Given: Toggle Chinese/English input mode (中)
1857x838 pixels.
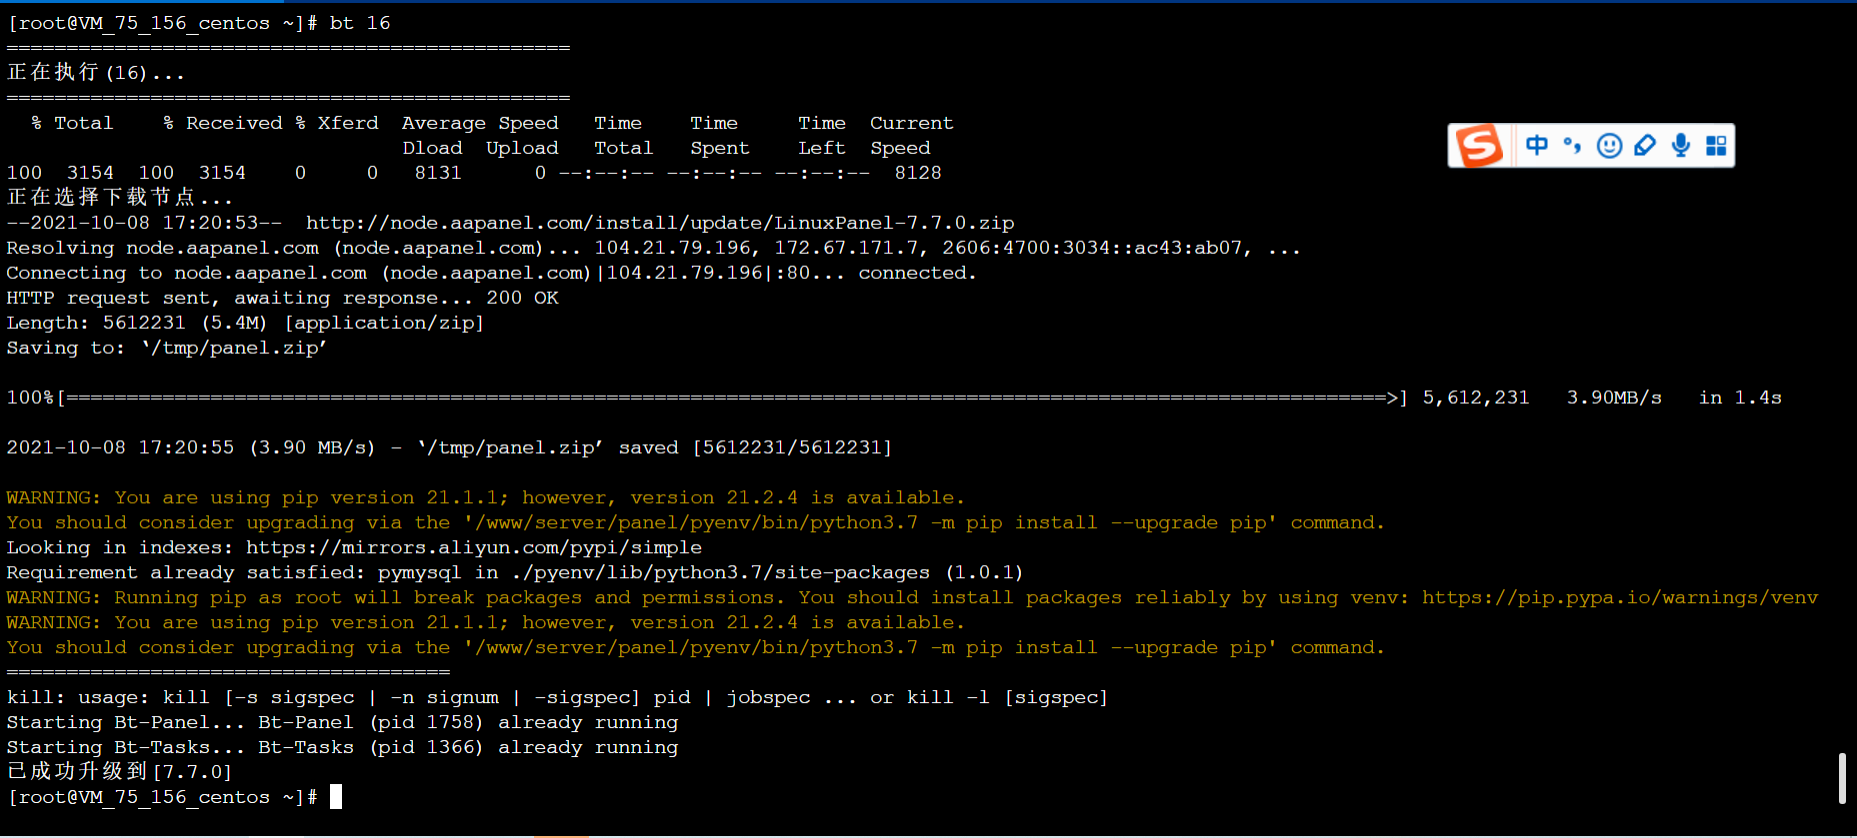Looking at the screenshot, I should pos(1537,146).
